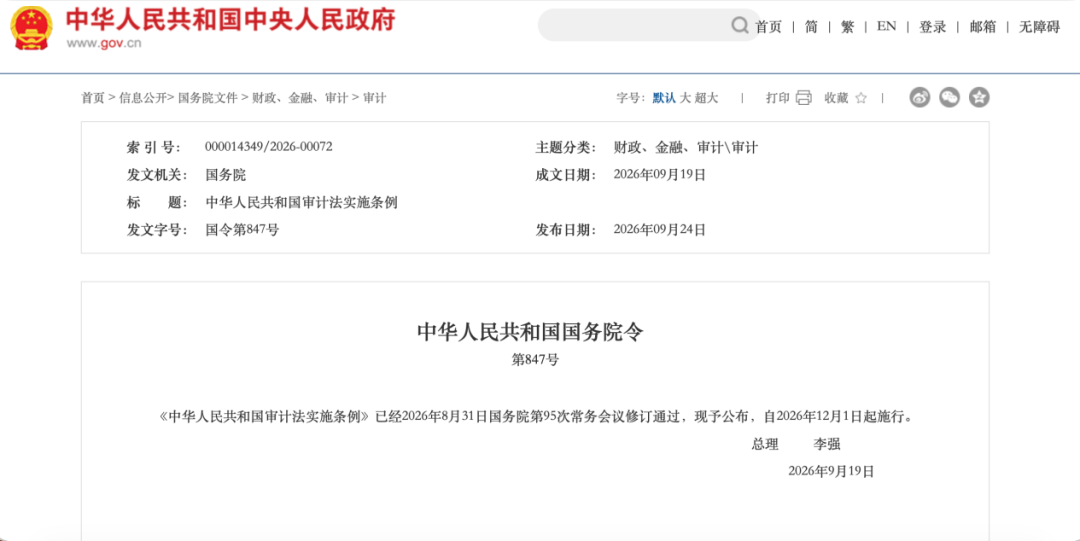Click document number 国令第847号
This screenshot has height=541, width=1080.
point(242,230)
